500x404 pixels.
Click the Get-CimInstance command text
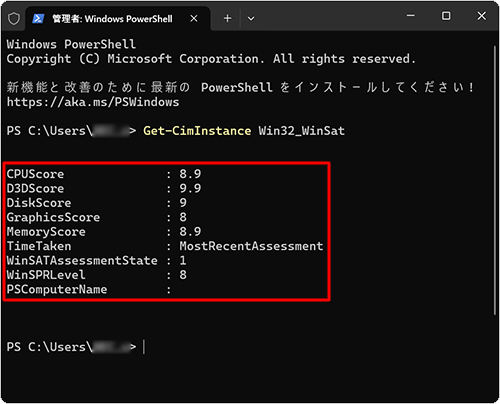(x=197, y=131)
